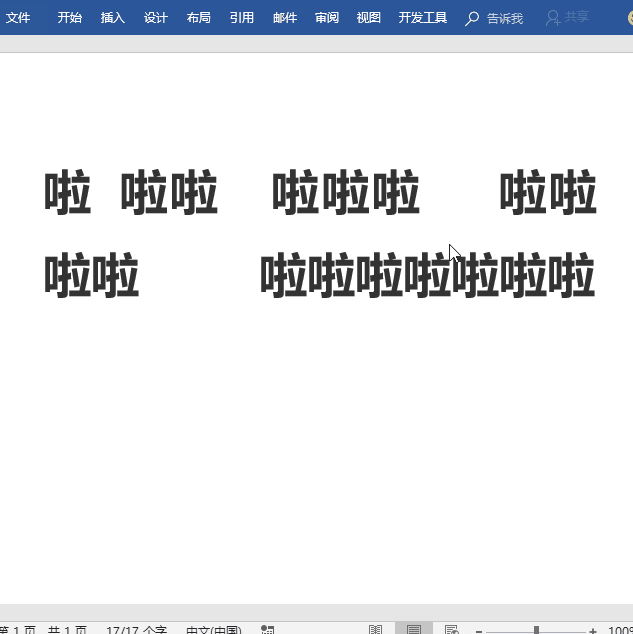Screen dimensions: 633x634
Task: Switch to the 开始 ribbon tab
Action: 70,17
